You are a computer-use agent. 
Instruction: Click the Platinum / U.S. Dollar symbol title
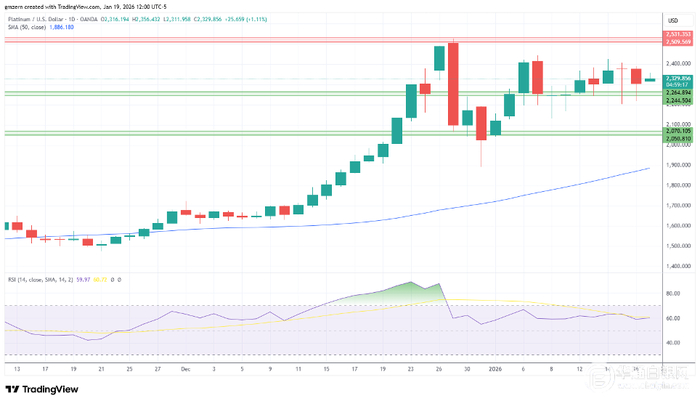(x=53, y=19)
